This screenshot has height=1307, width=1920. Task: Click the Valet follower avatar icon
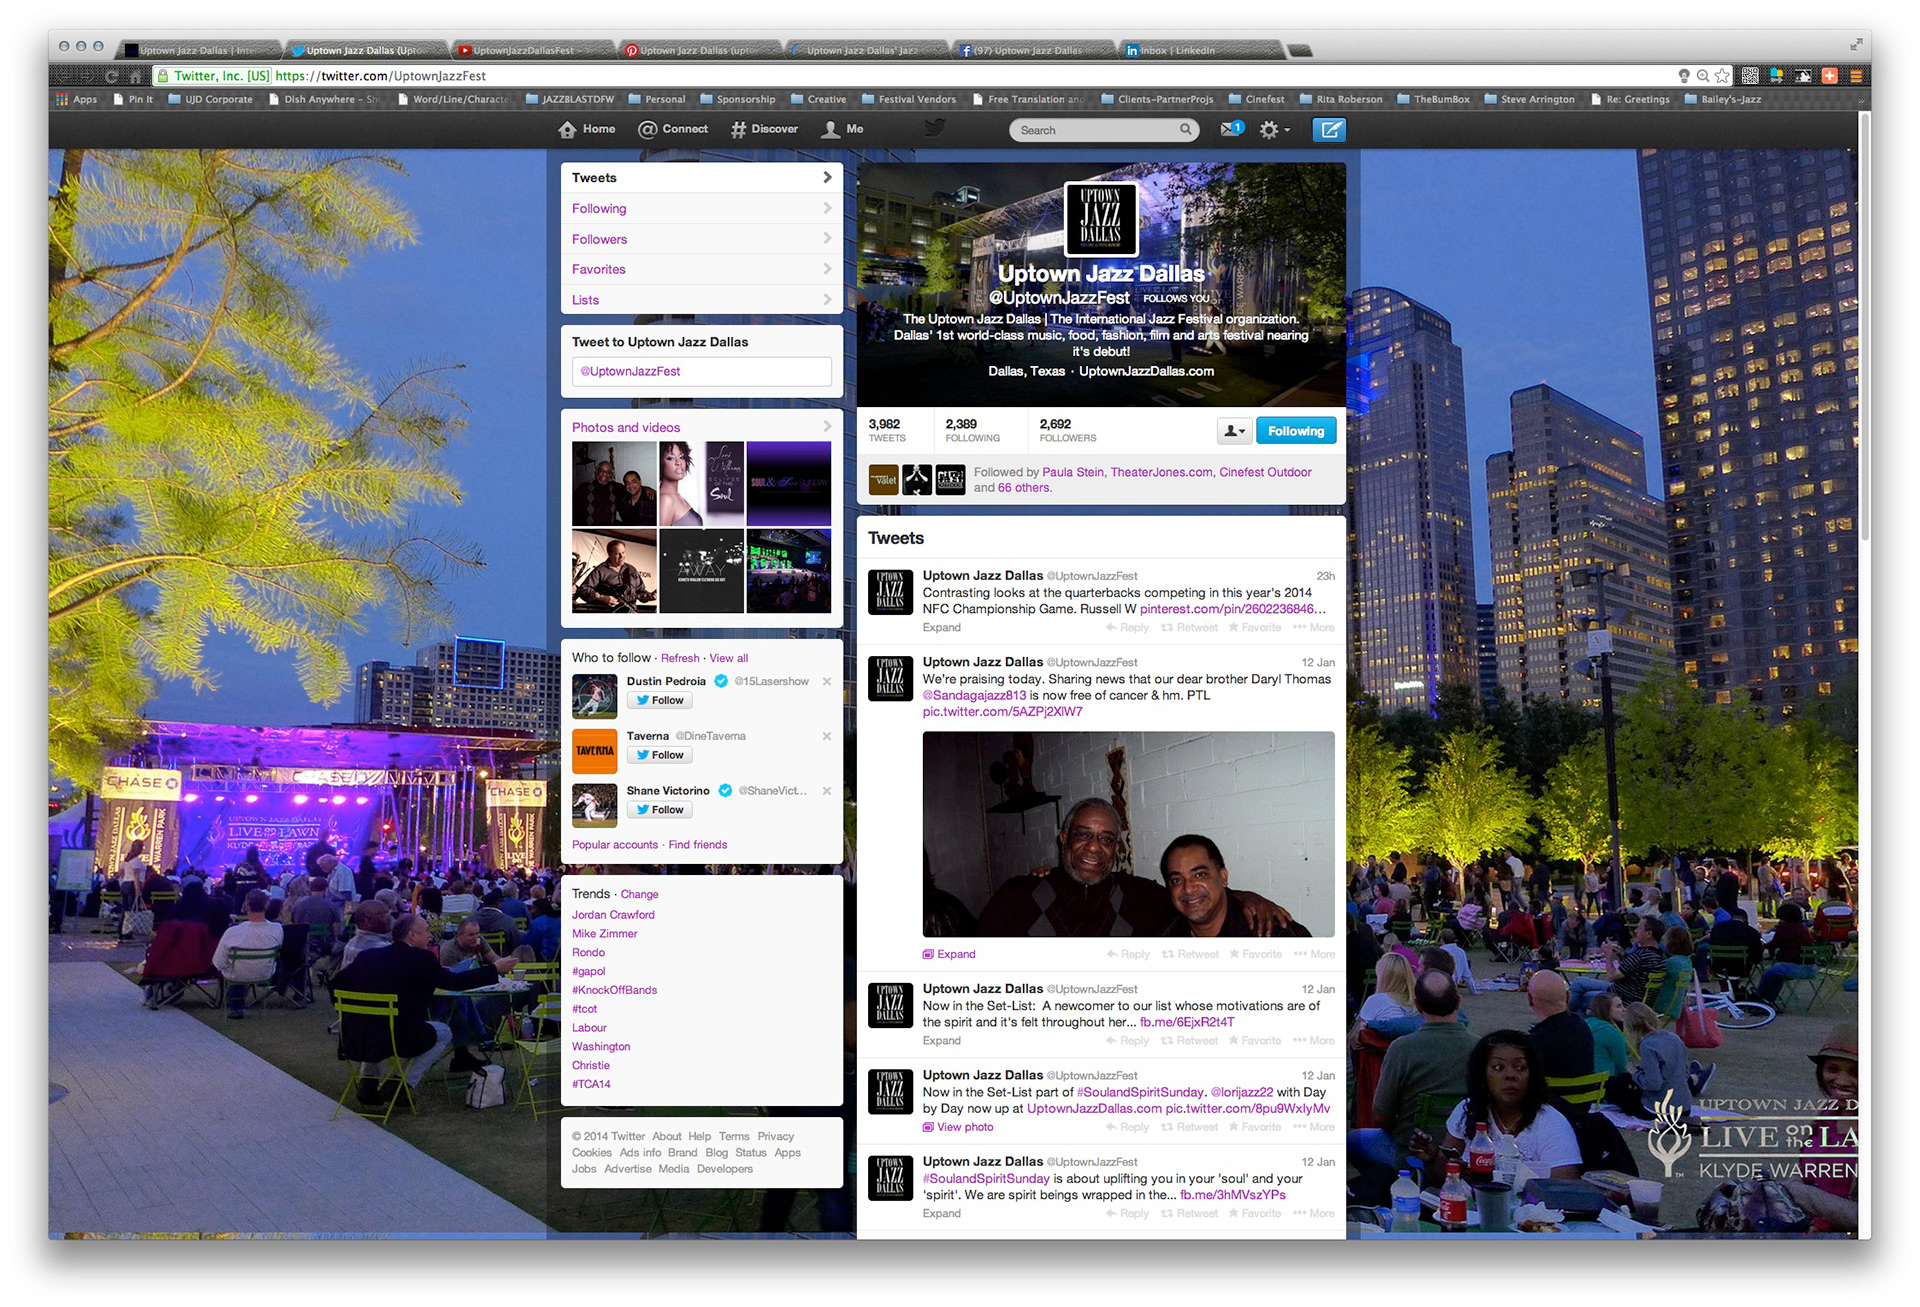pos(883,480)
